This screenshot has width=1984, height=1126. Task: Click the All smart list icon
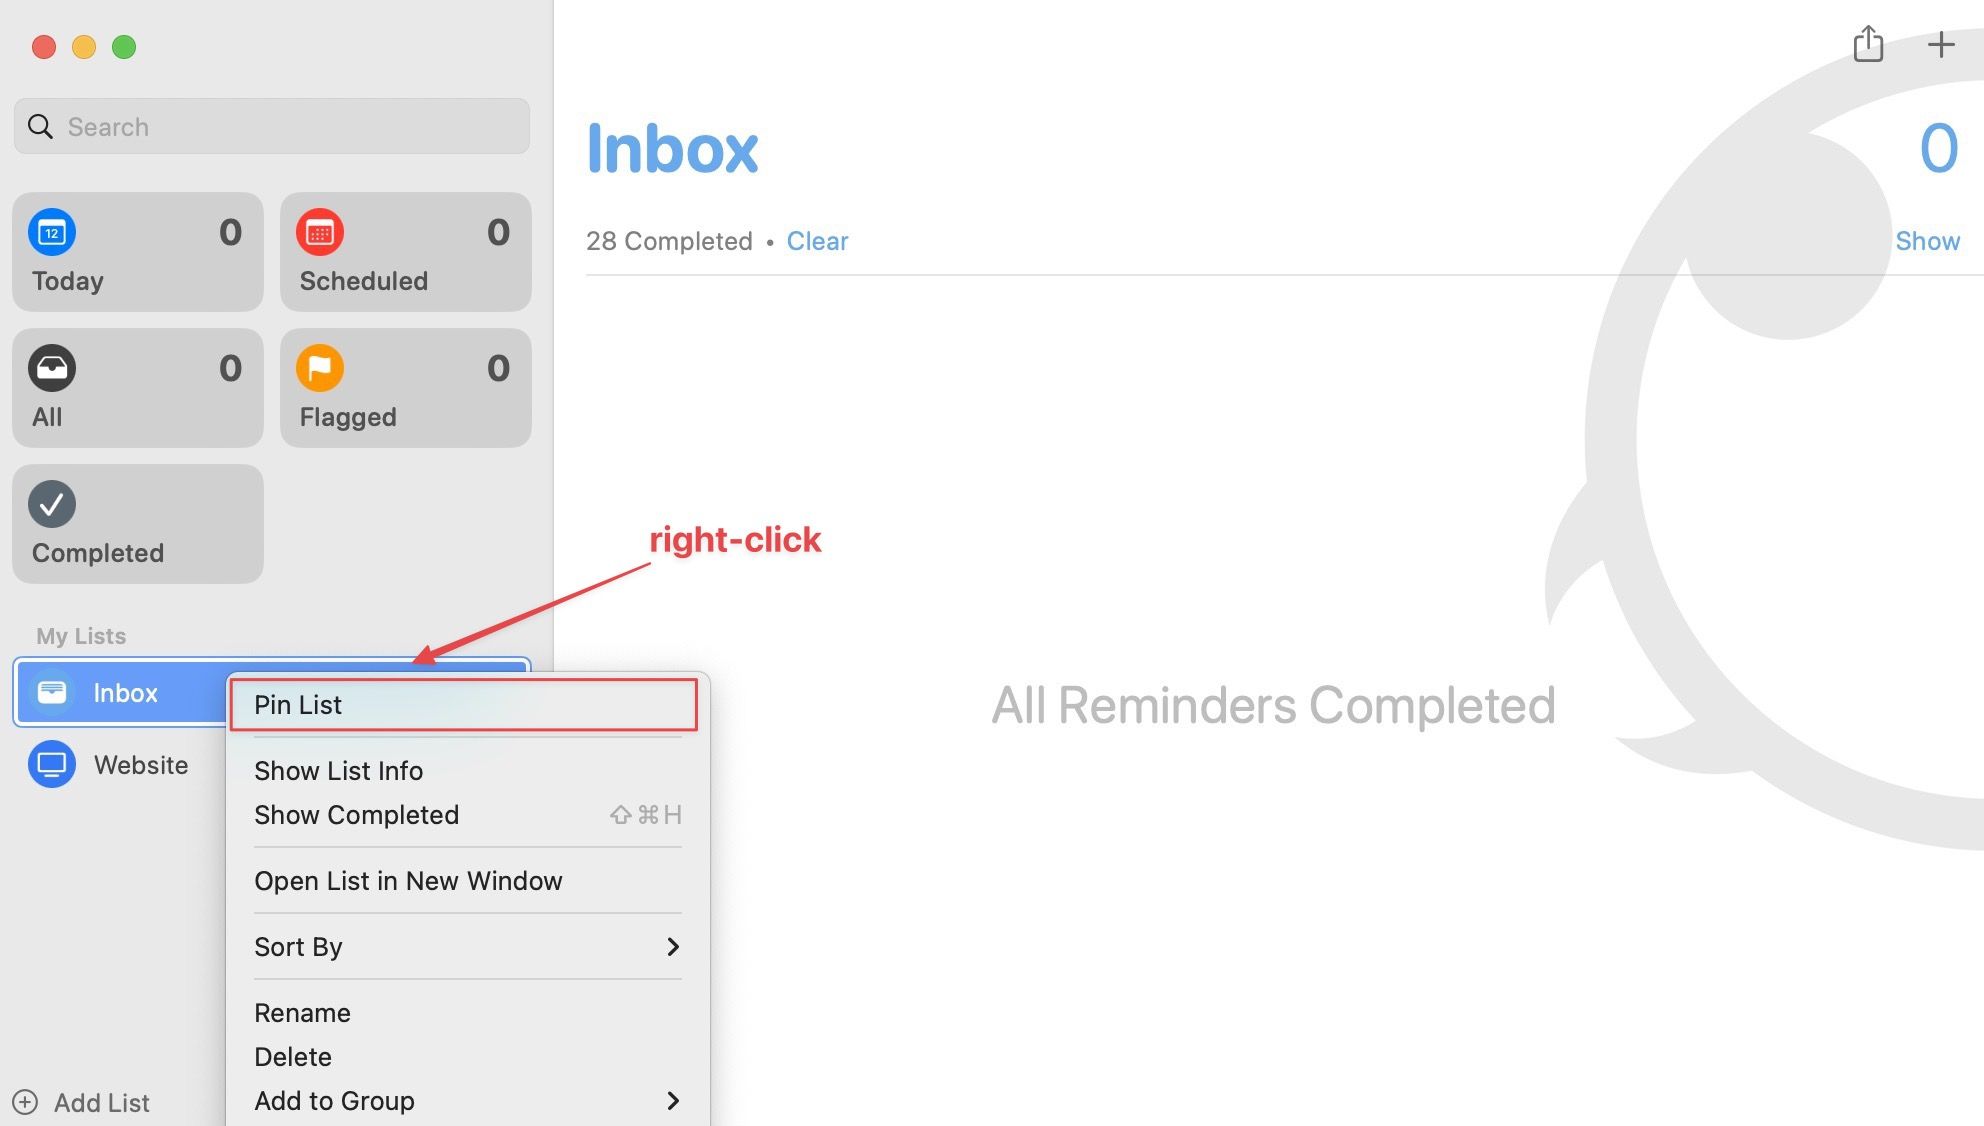click(50, 365)
